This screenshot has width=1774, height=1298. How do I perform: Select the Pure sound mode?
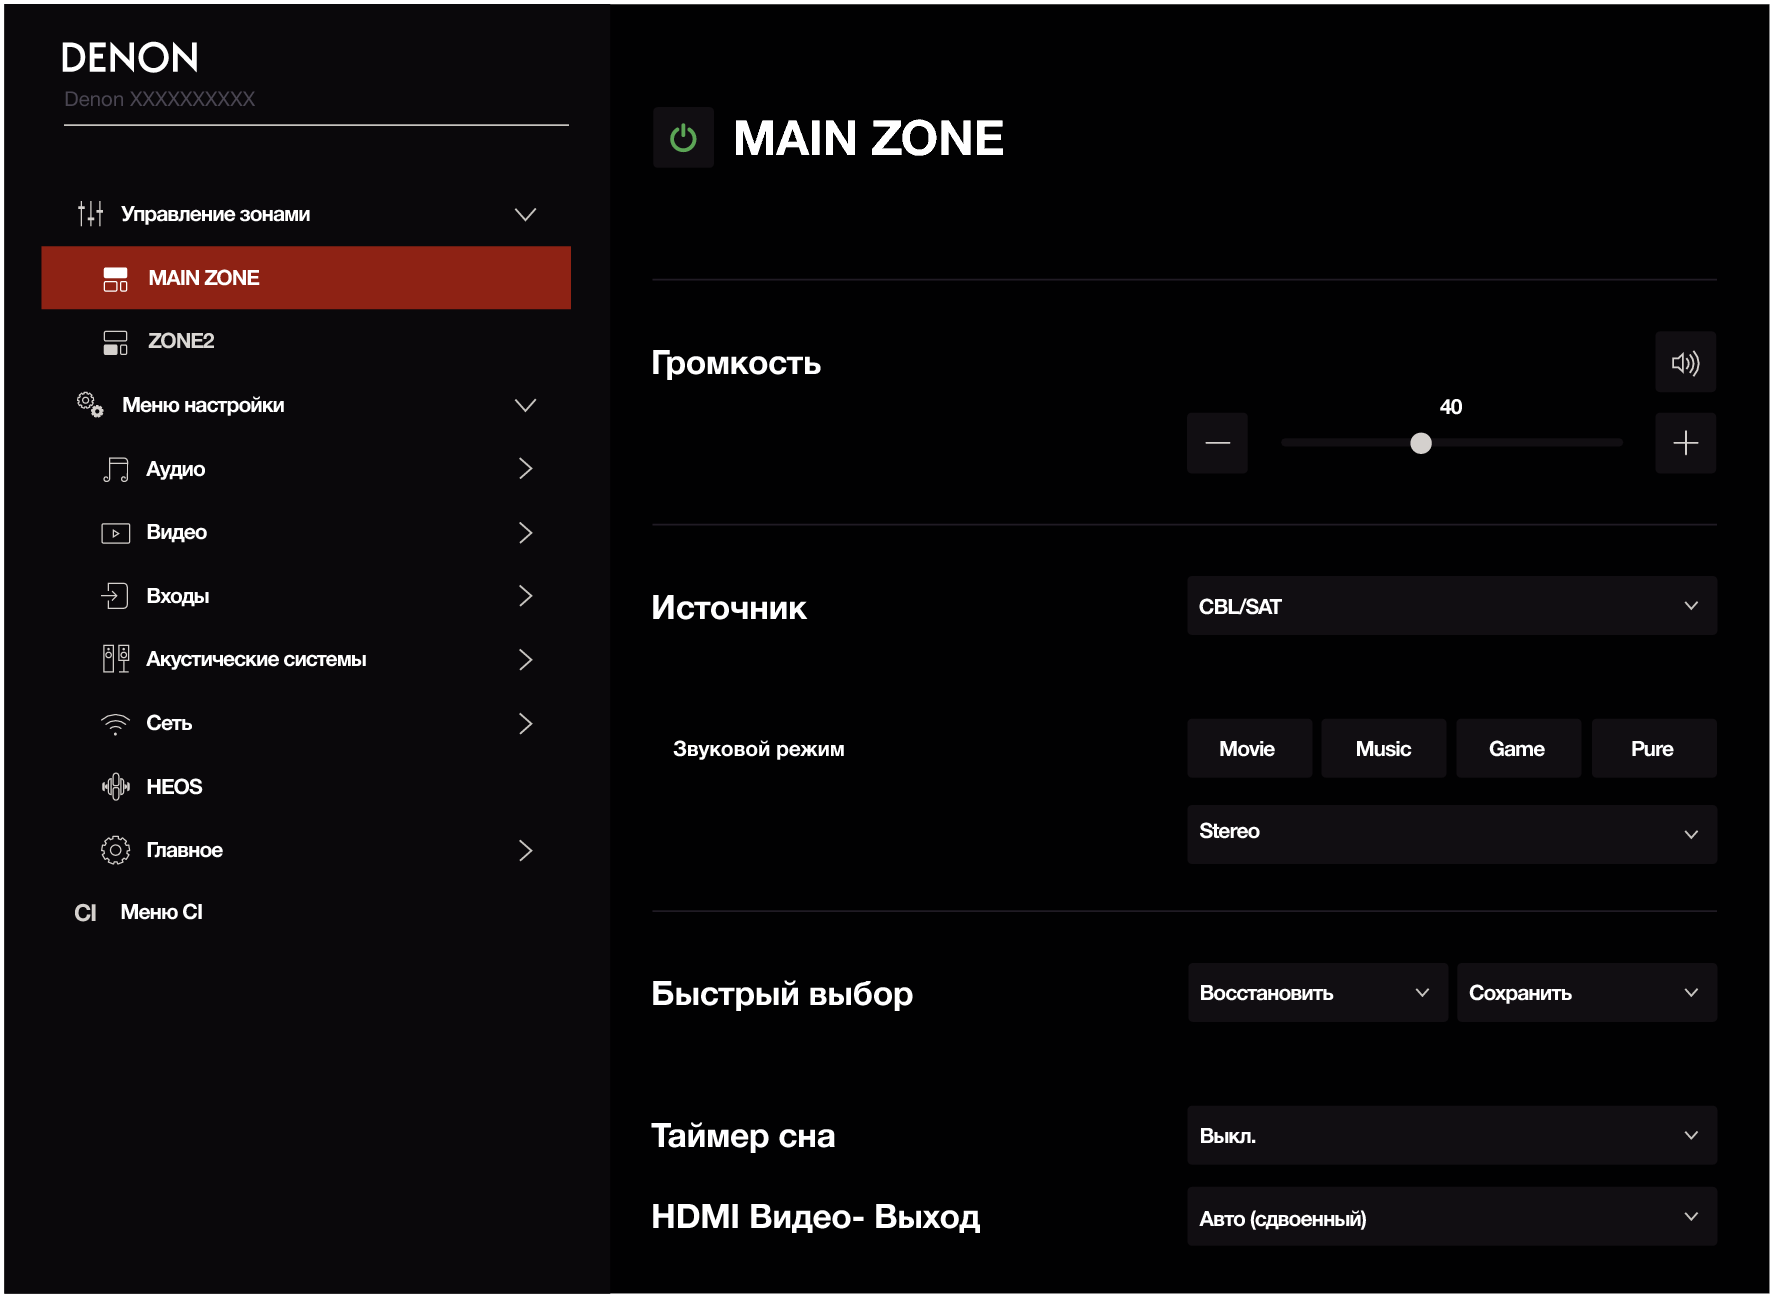click(x=1652, y=749)
